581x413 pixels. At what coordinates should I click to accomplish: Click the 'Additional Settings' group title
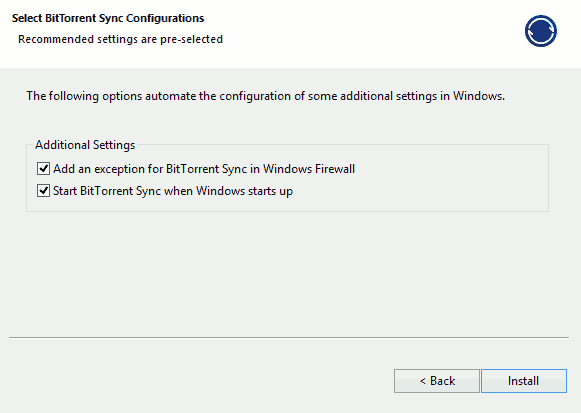tap(85, 145)
